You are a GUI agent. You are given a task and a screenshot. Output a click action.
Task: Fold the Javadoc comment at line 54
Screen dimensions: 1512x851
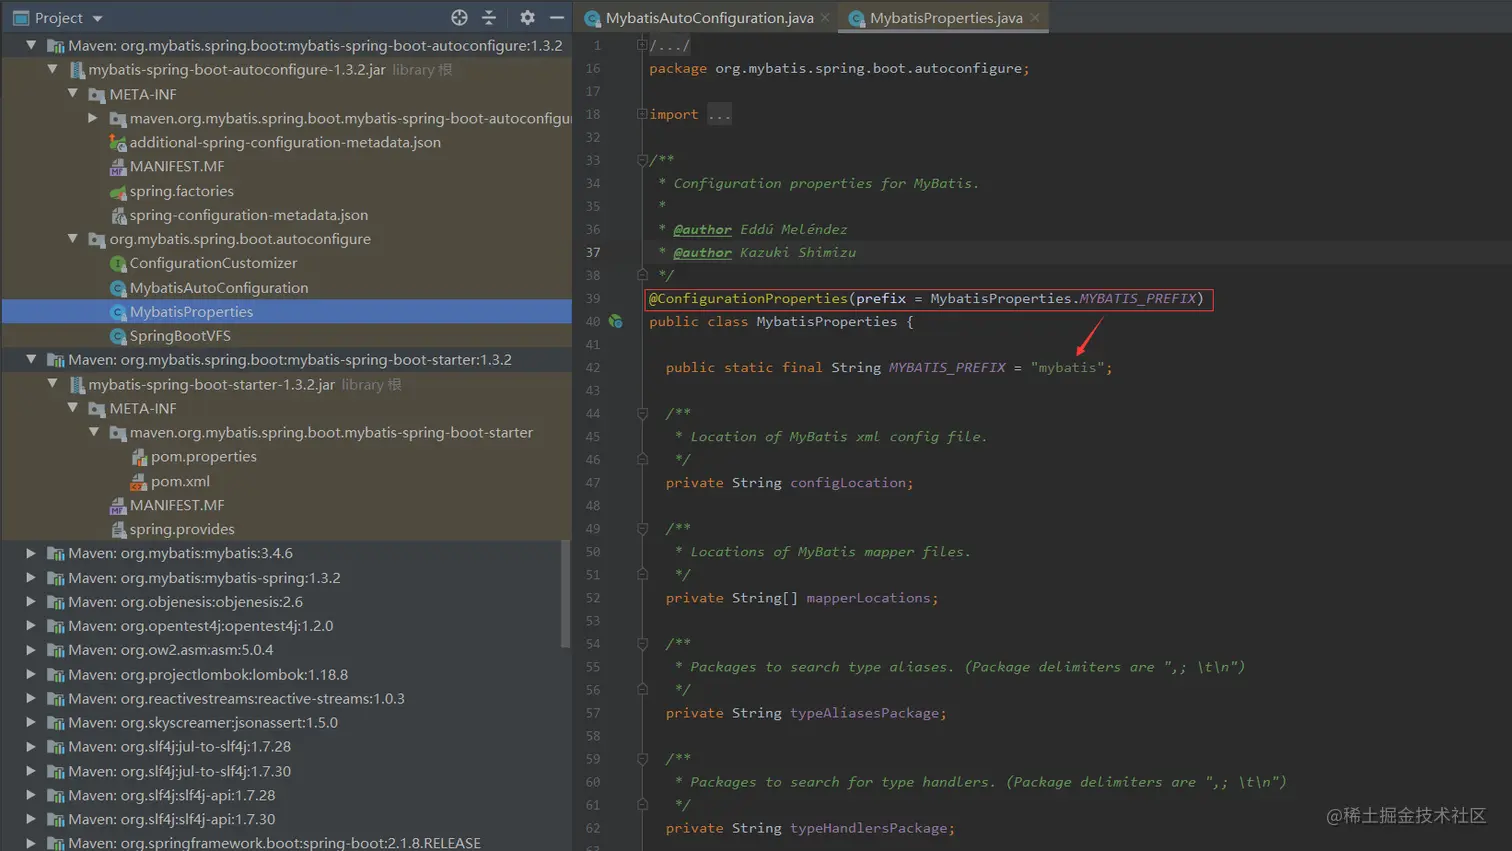642,644
